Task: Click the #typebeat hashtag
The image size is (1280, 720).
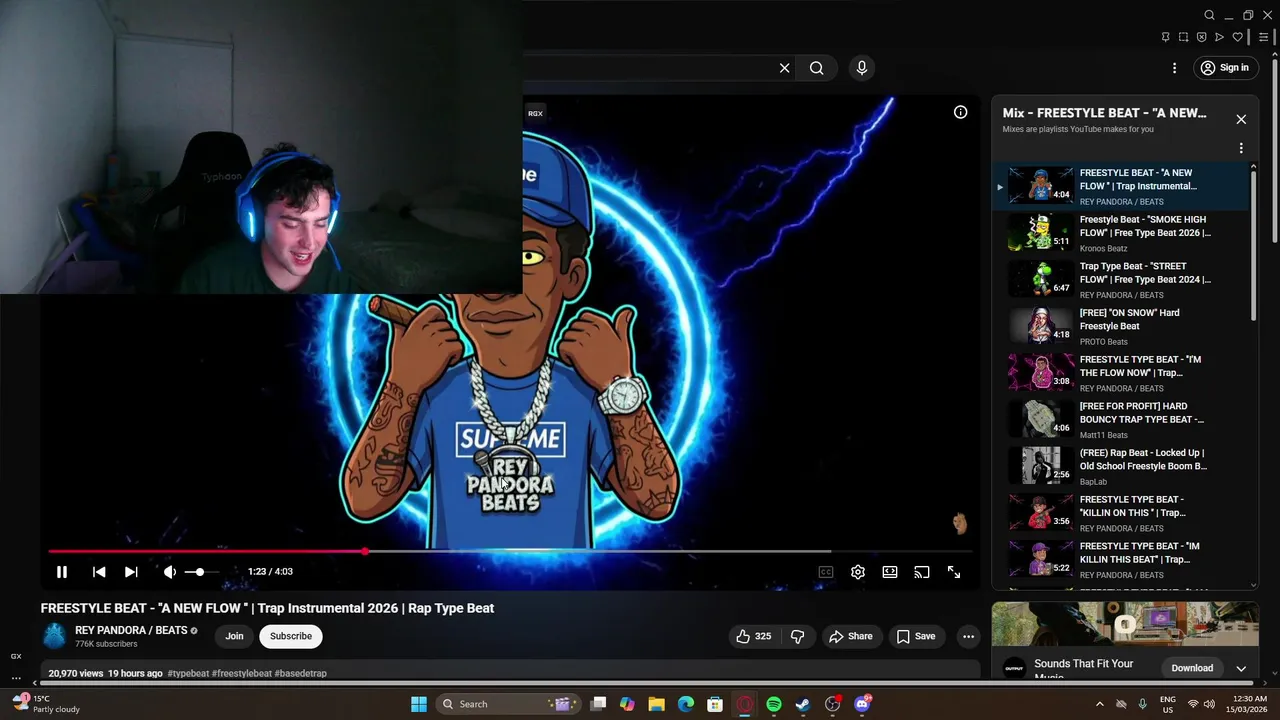Action: pyautogui.click(x=188, y=674)
